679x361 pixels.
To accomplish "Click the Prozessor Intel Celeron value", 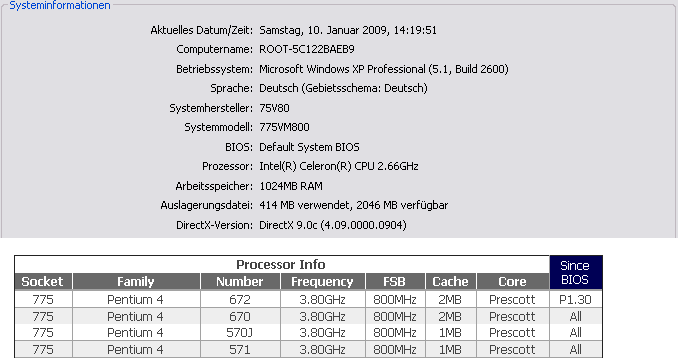I will tap(339, 166).
